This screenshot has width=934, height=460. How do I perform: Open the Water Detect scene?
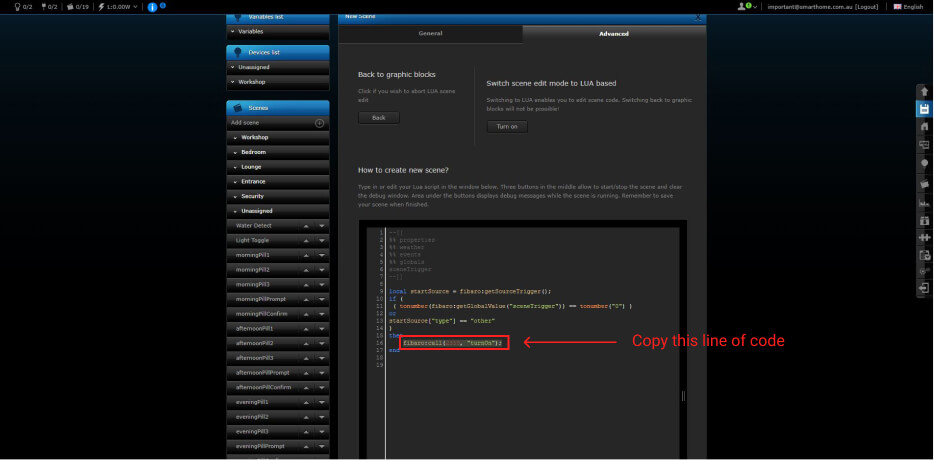tap(254, 226)
